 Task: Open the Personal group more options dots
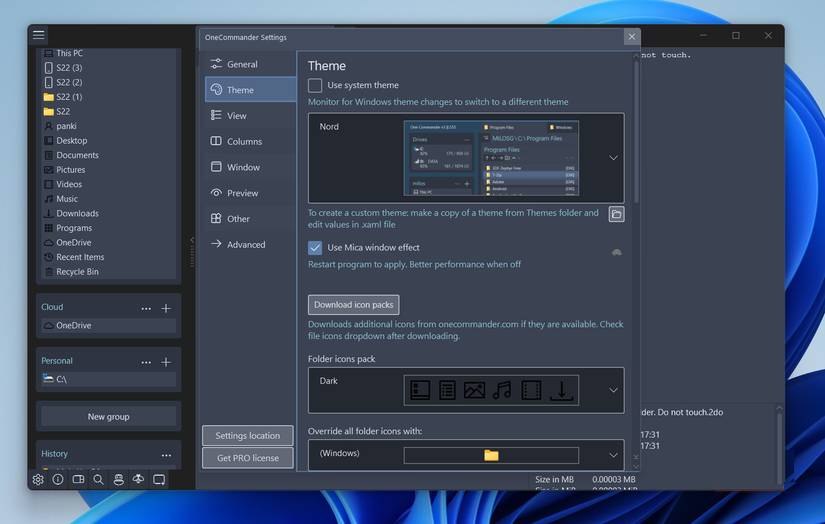[x=146, y=362]
